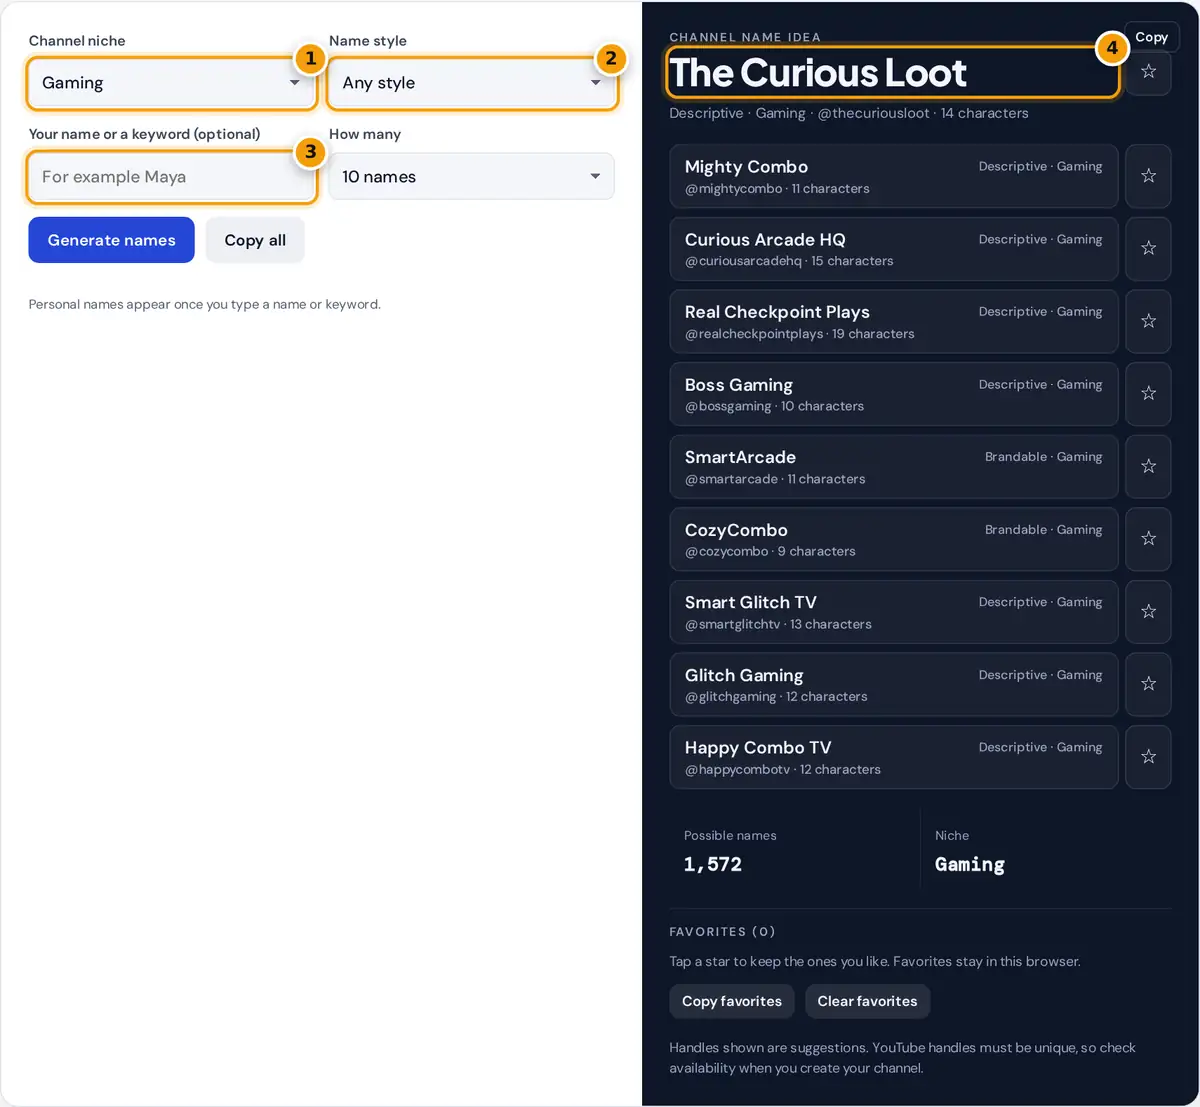The image size is (1200, 1107).
Task: Star the Curious Arcade HQ name
Action: [1148, 248]
